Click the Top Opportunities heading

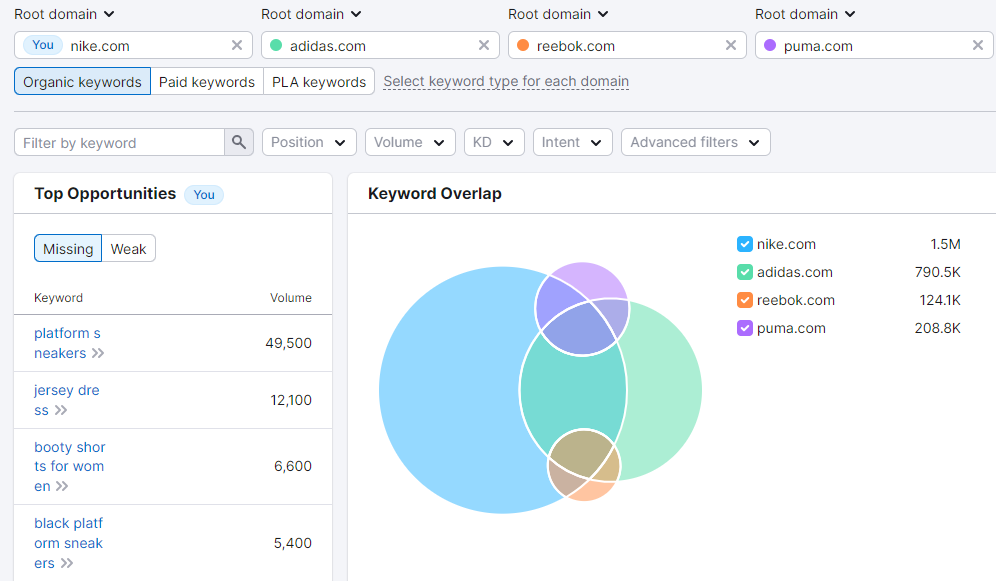105,193
